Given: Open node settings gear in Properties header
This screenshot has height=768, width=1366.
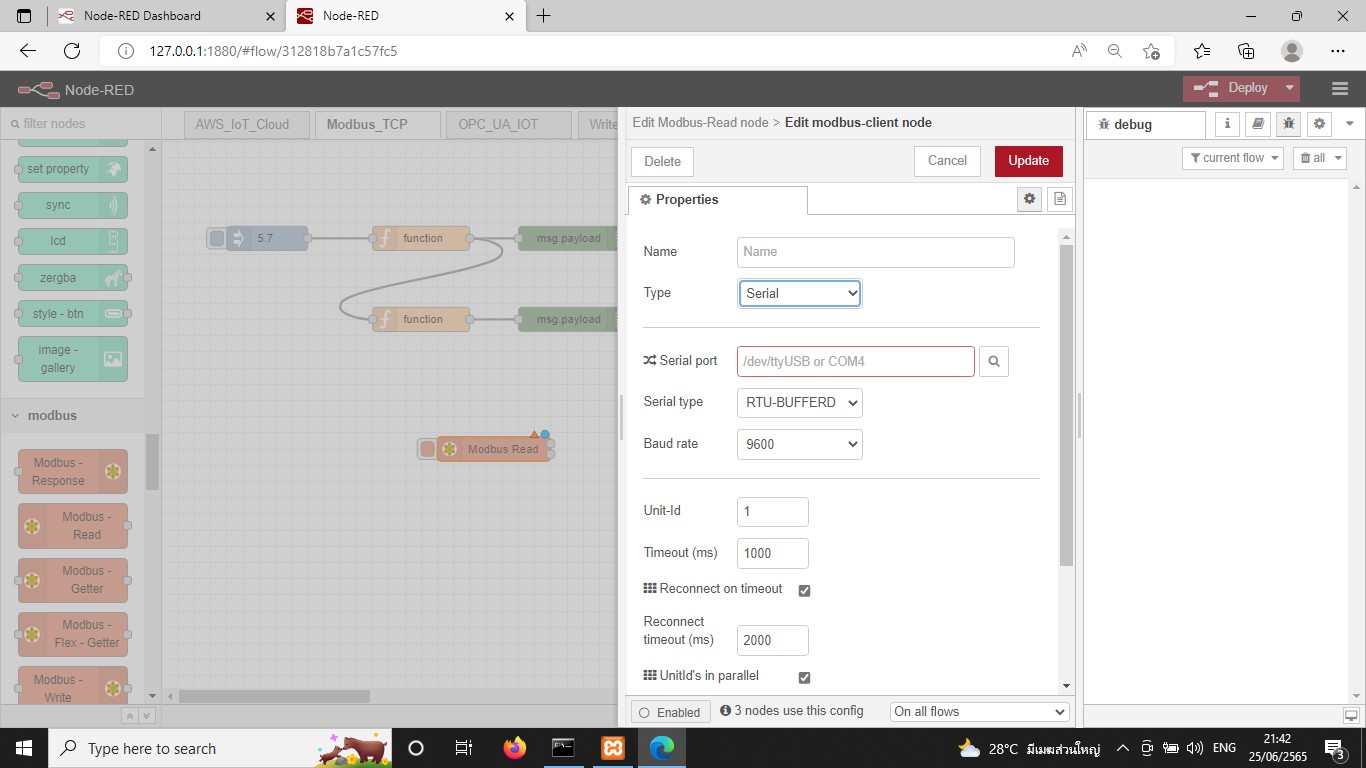Looking at the screenshot, I should [1029, 199].
